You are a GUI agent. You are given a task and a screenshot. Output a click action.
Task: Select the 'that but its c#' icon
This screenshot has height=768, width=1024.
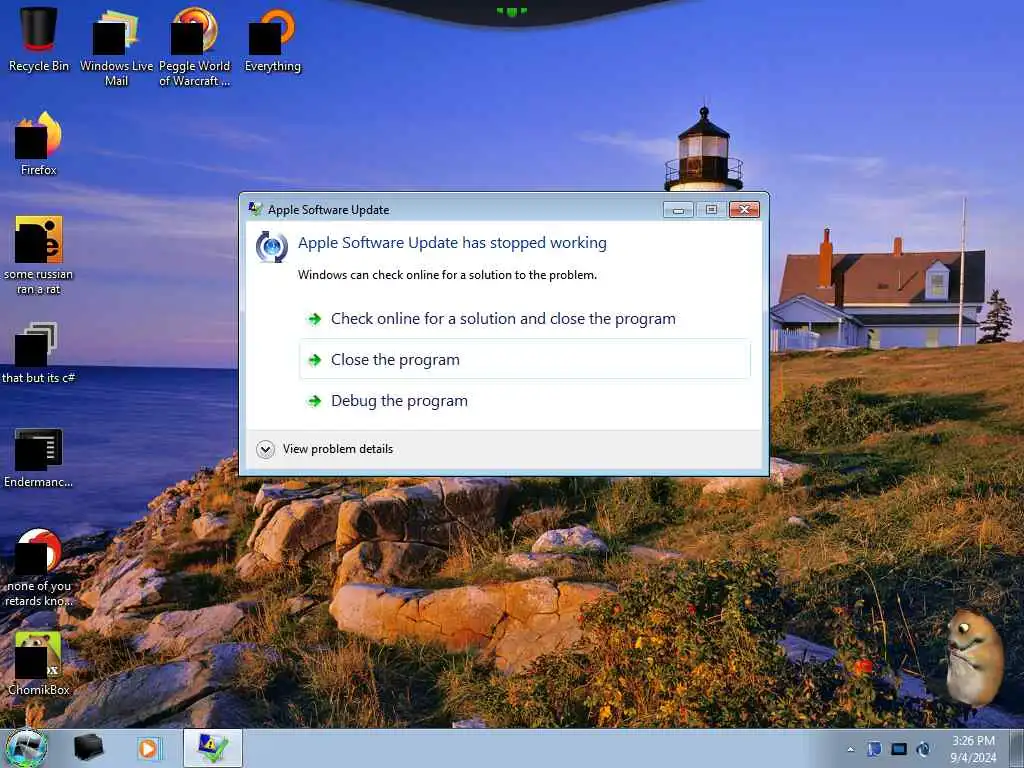[39, 353]
